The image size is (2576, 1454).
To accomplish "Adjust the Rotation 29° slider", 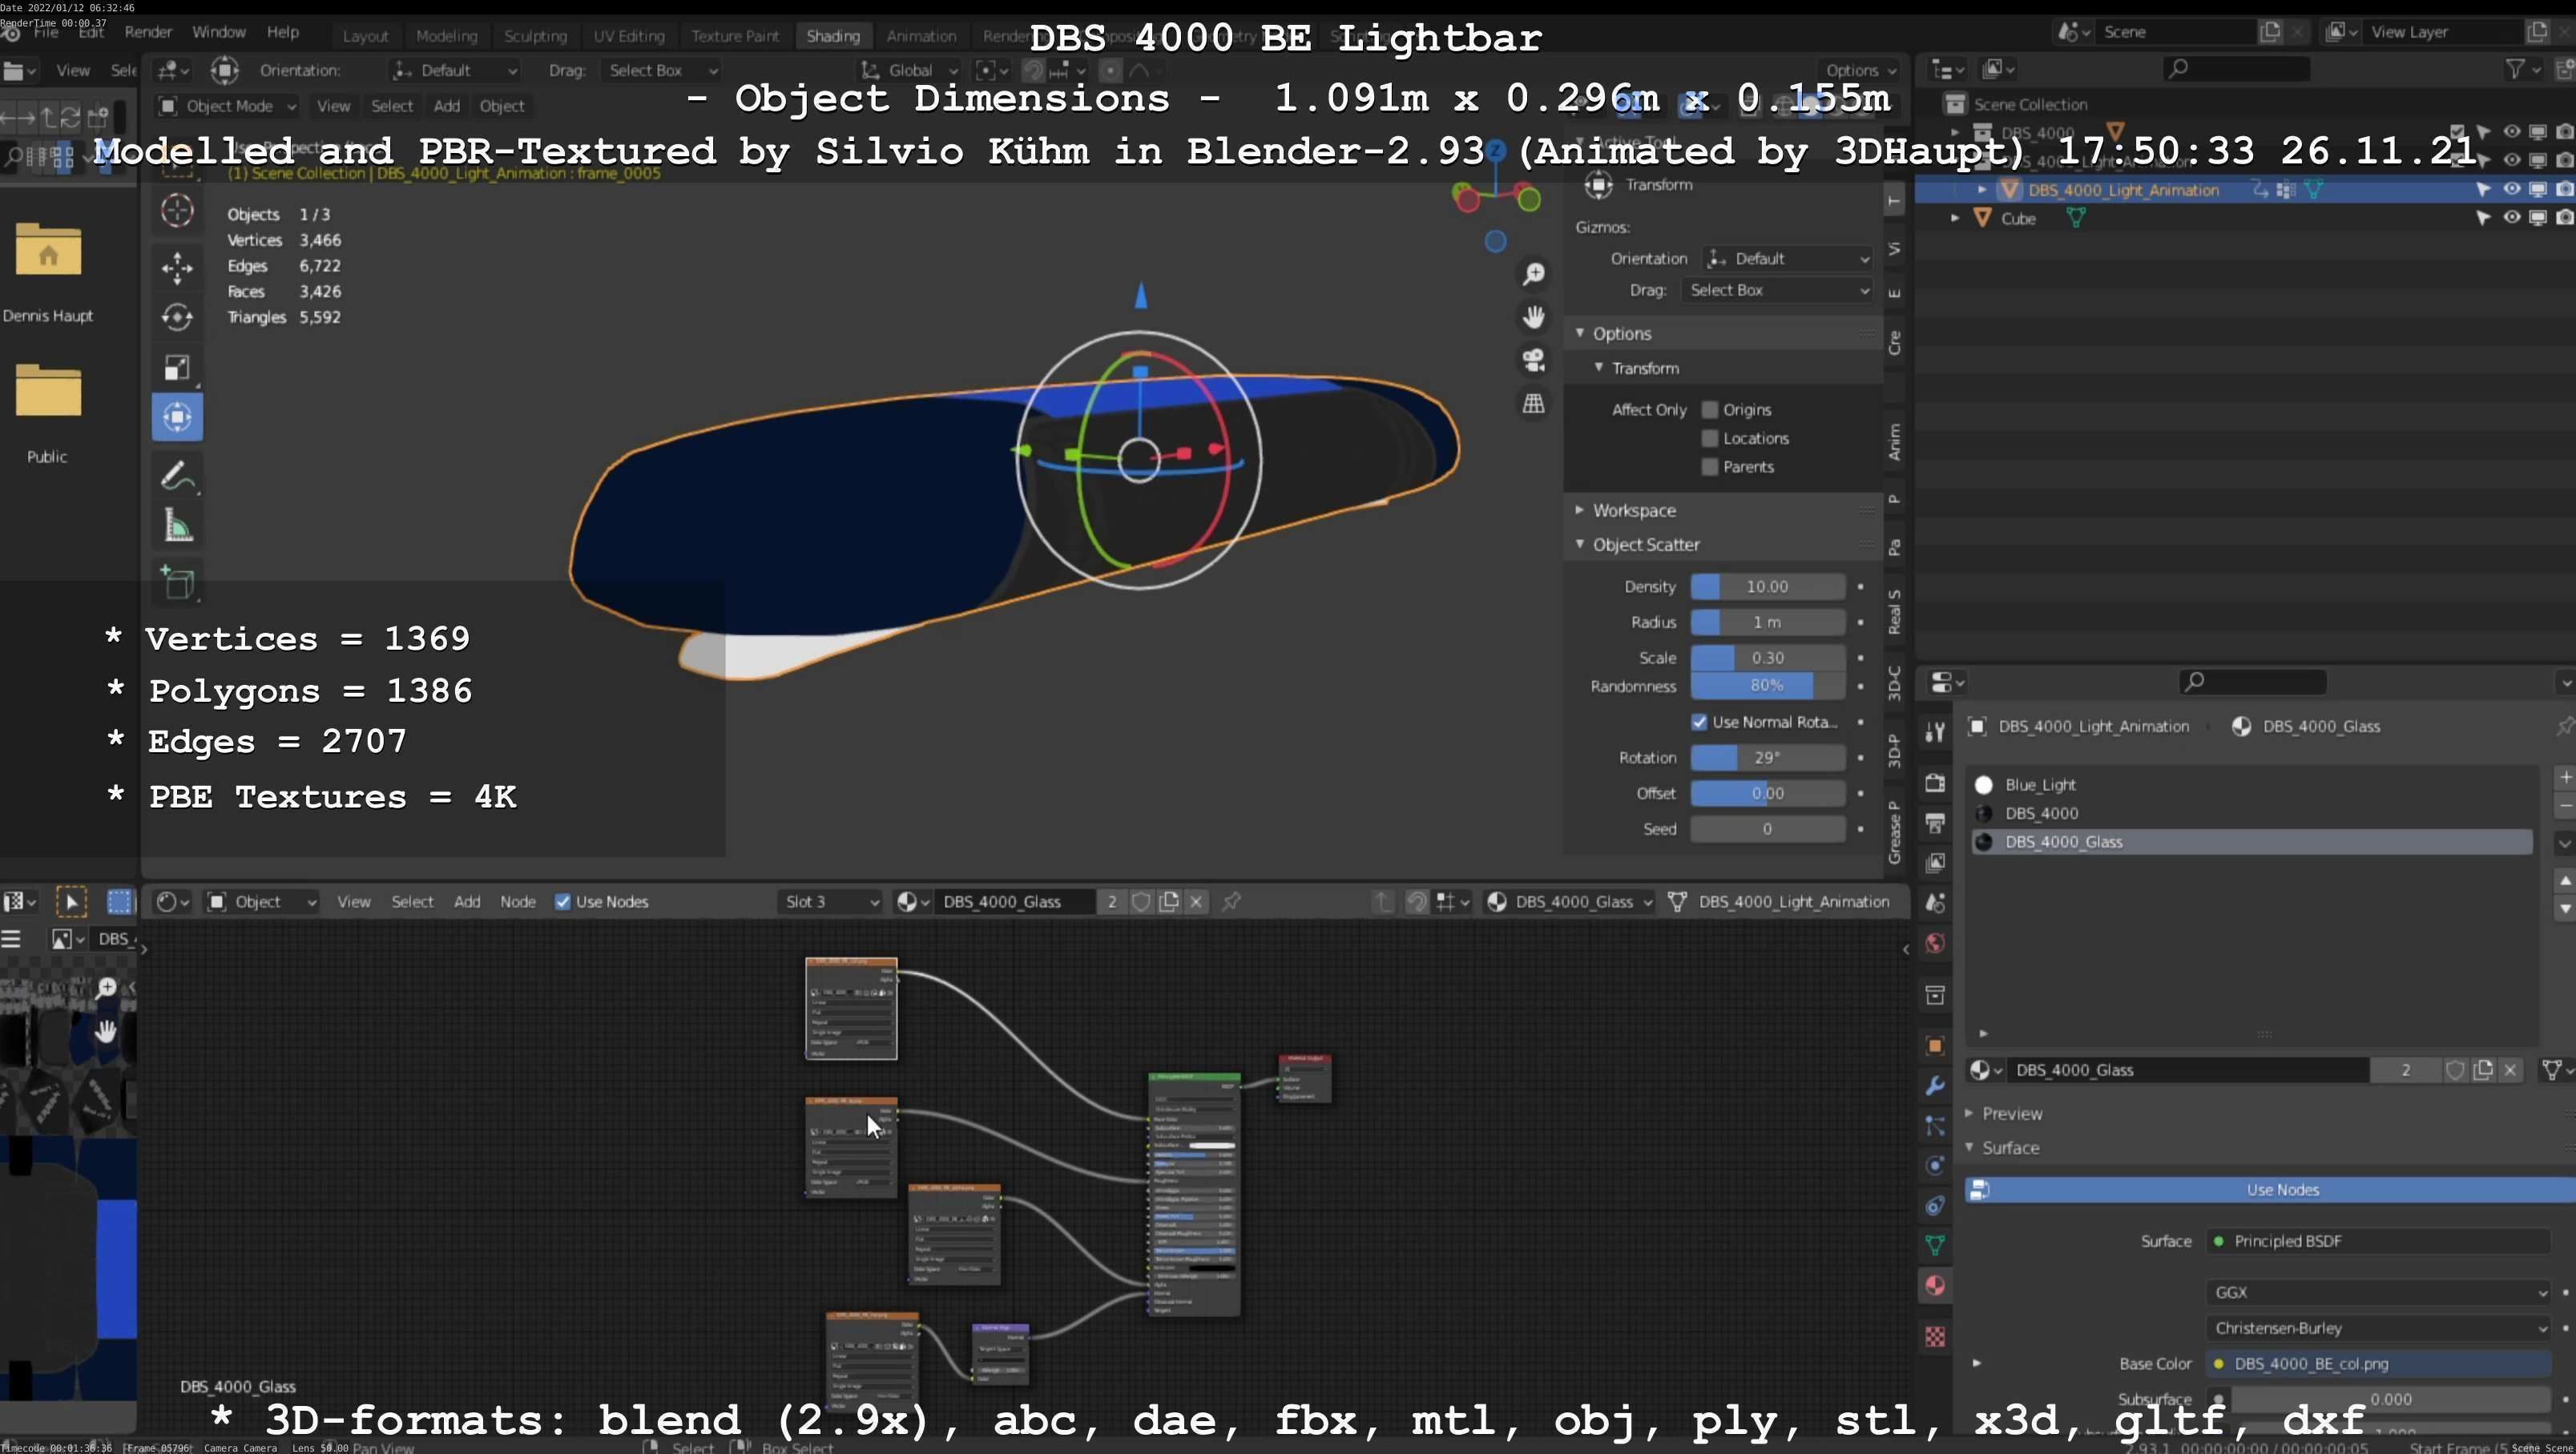I will point(1767,757).
